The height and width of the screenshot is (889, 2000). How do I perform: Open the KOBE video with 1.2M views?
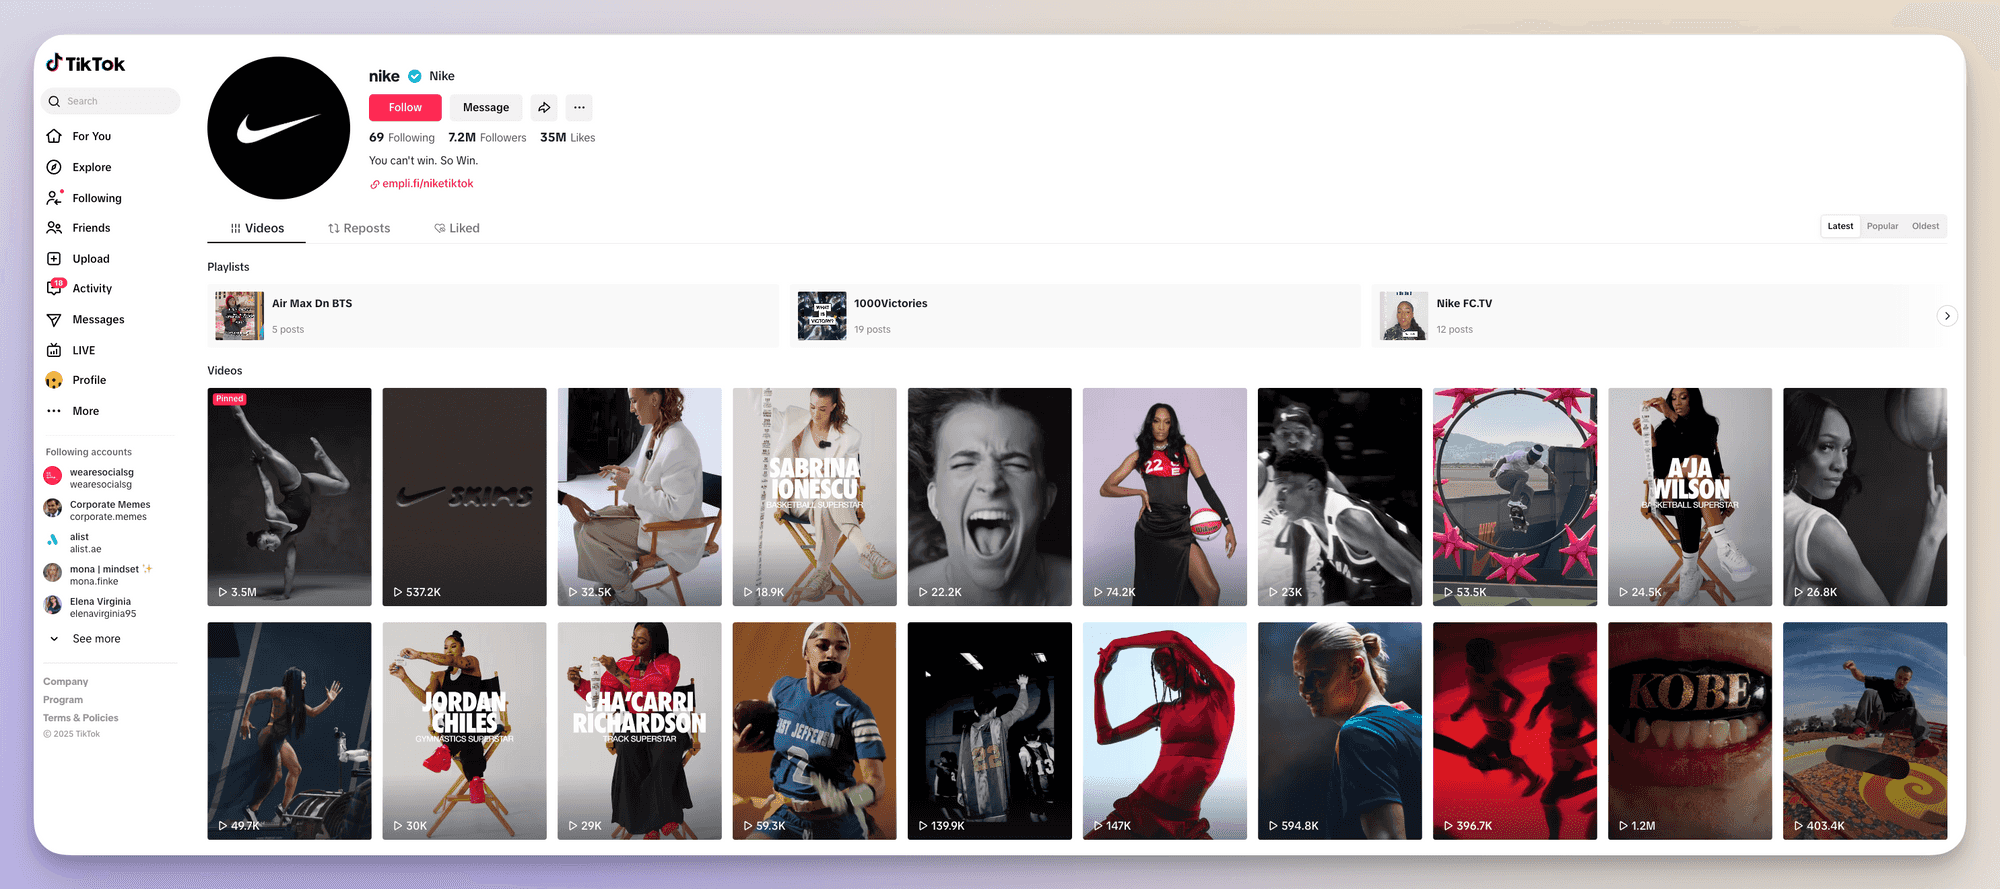(x=1690, y=731)
